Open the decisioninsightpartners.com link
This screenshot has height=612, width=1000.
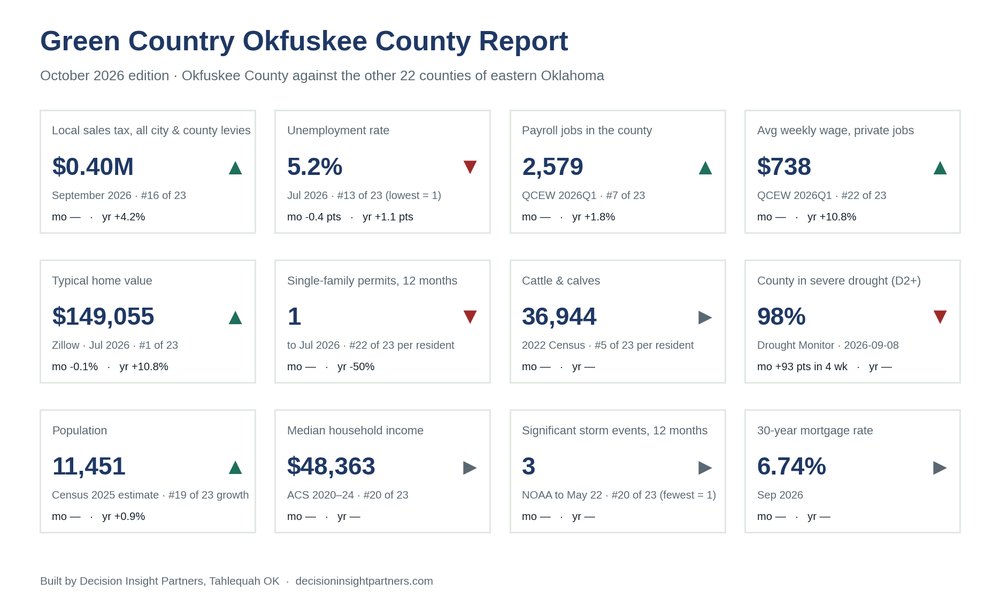click(x=364, y=581)
